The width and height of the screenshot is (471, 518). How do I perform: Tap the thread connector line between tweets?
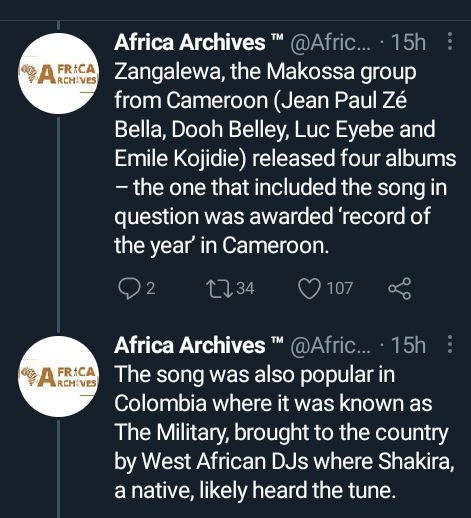coord(59,225)
